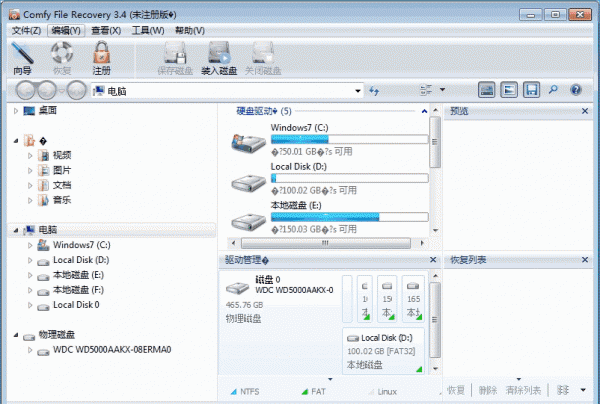Open the 查看(X) menu

[106, 31]
